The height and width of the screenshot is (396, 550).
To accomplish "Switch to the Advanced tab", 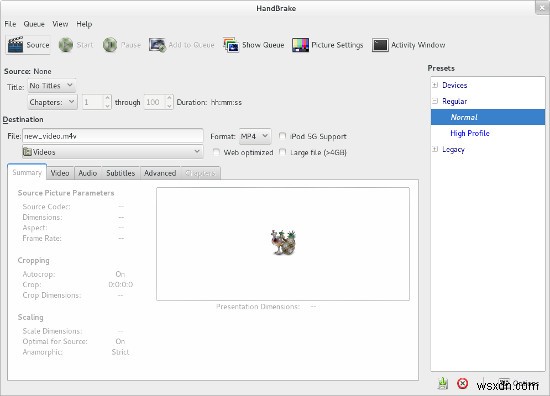I will pos(160,173).
